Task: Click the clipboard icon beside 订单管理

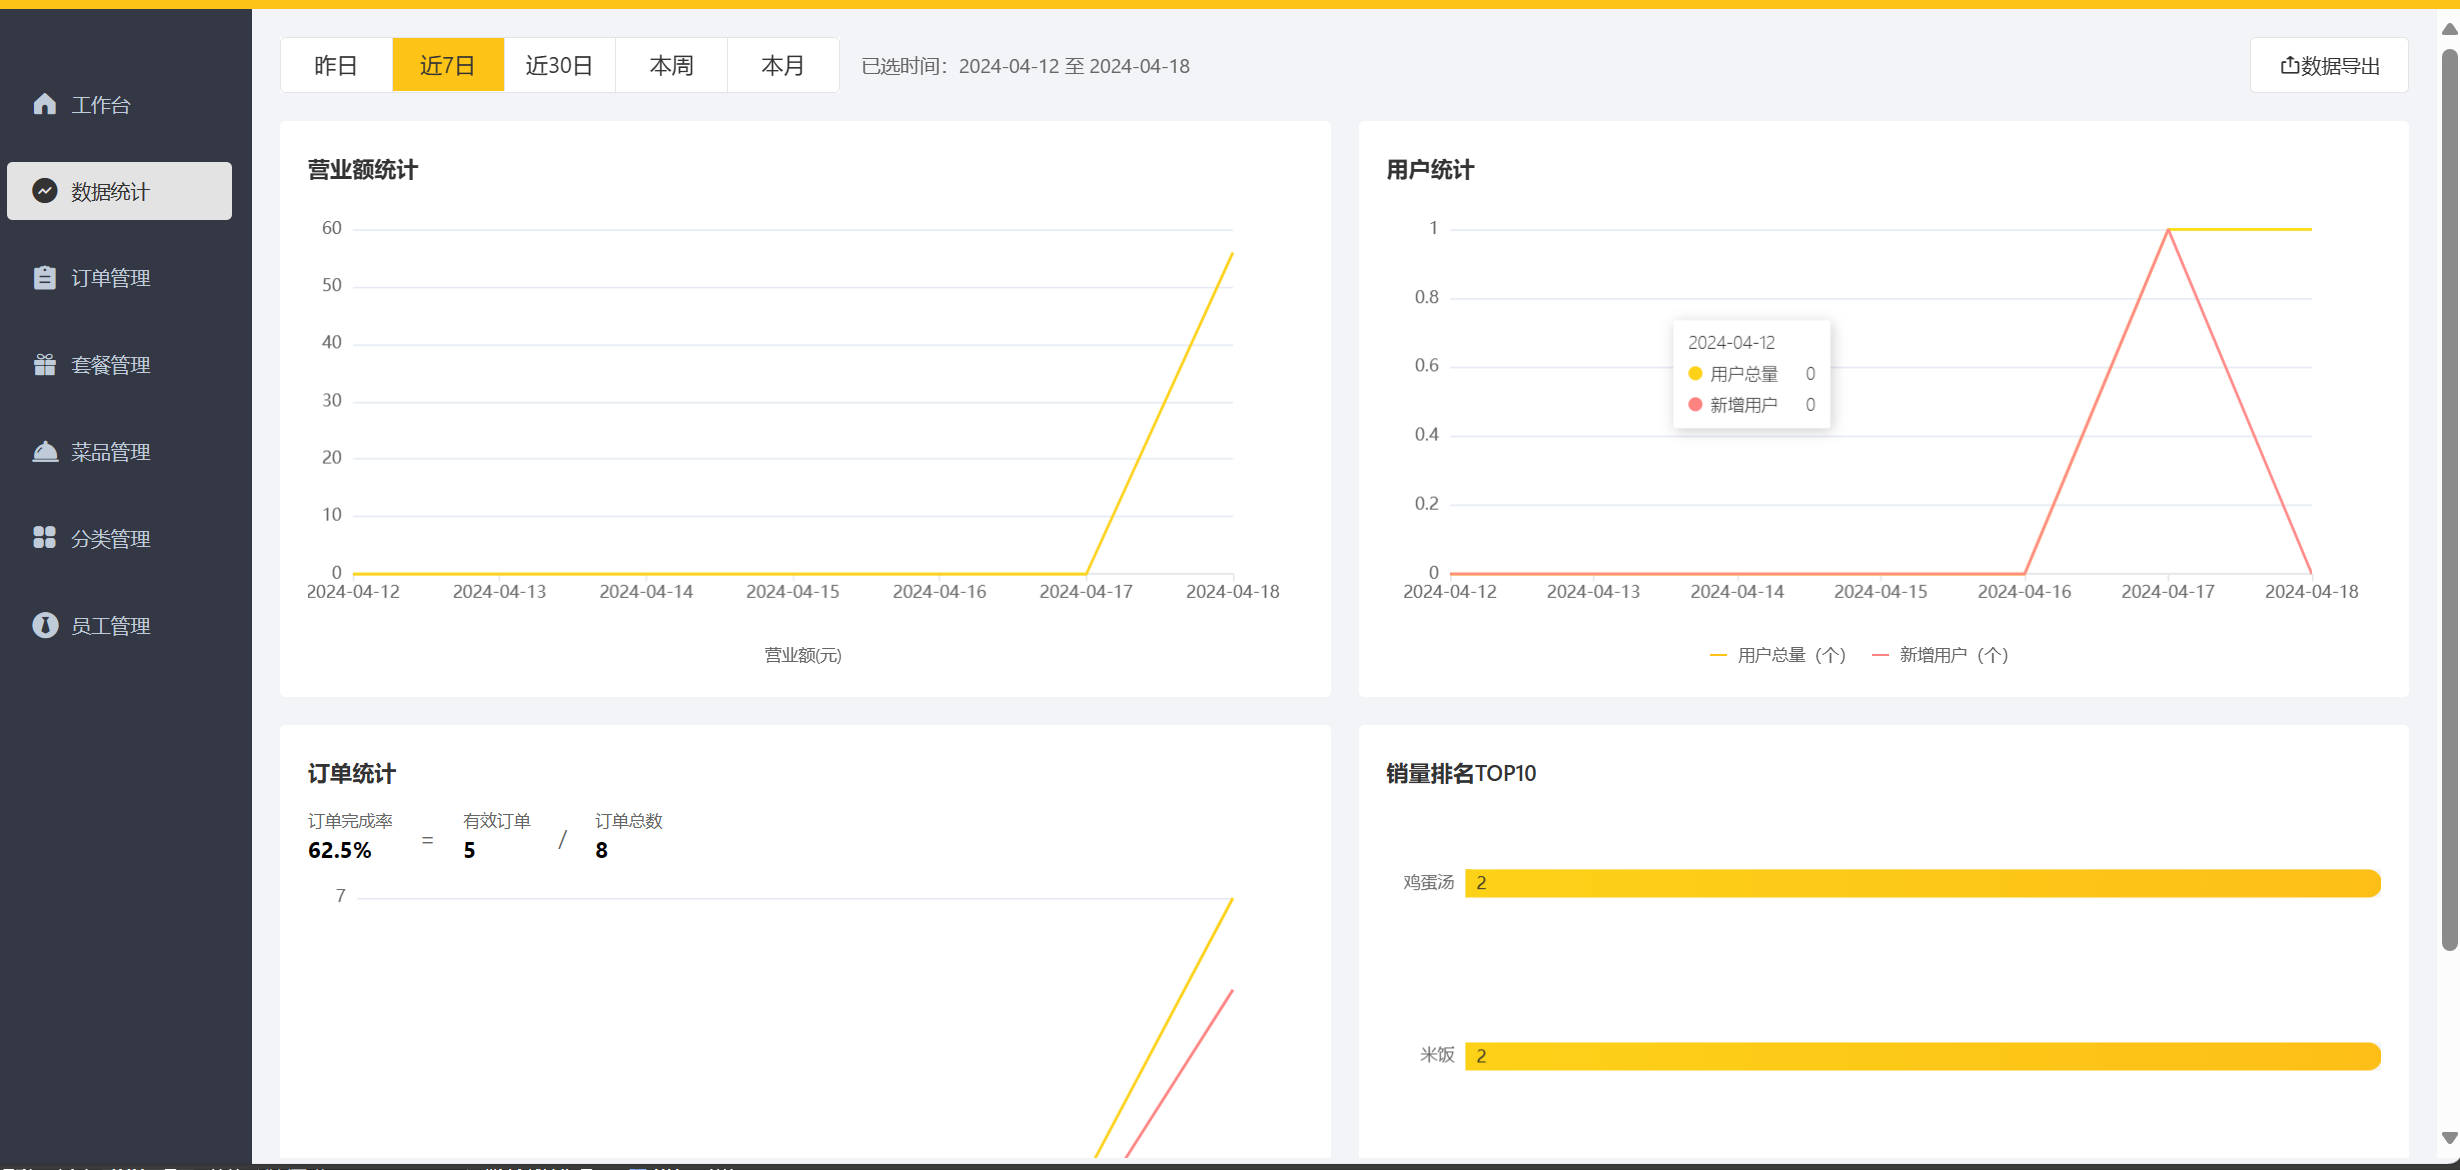Action: (x=45, y=278)
